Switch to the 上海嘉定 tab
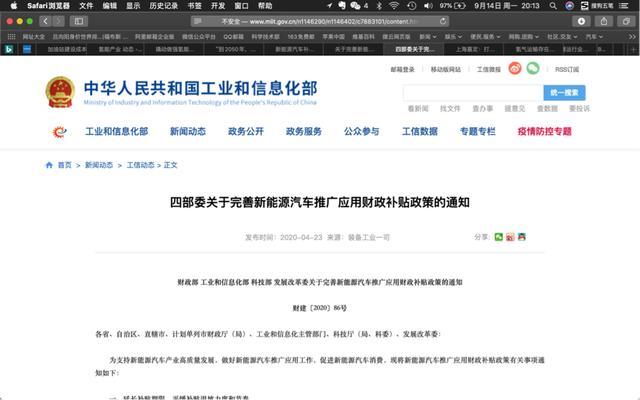 click(x=475, y=49)
